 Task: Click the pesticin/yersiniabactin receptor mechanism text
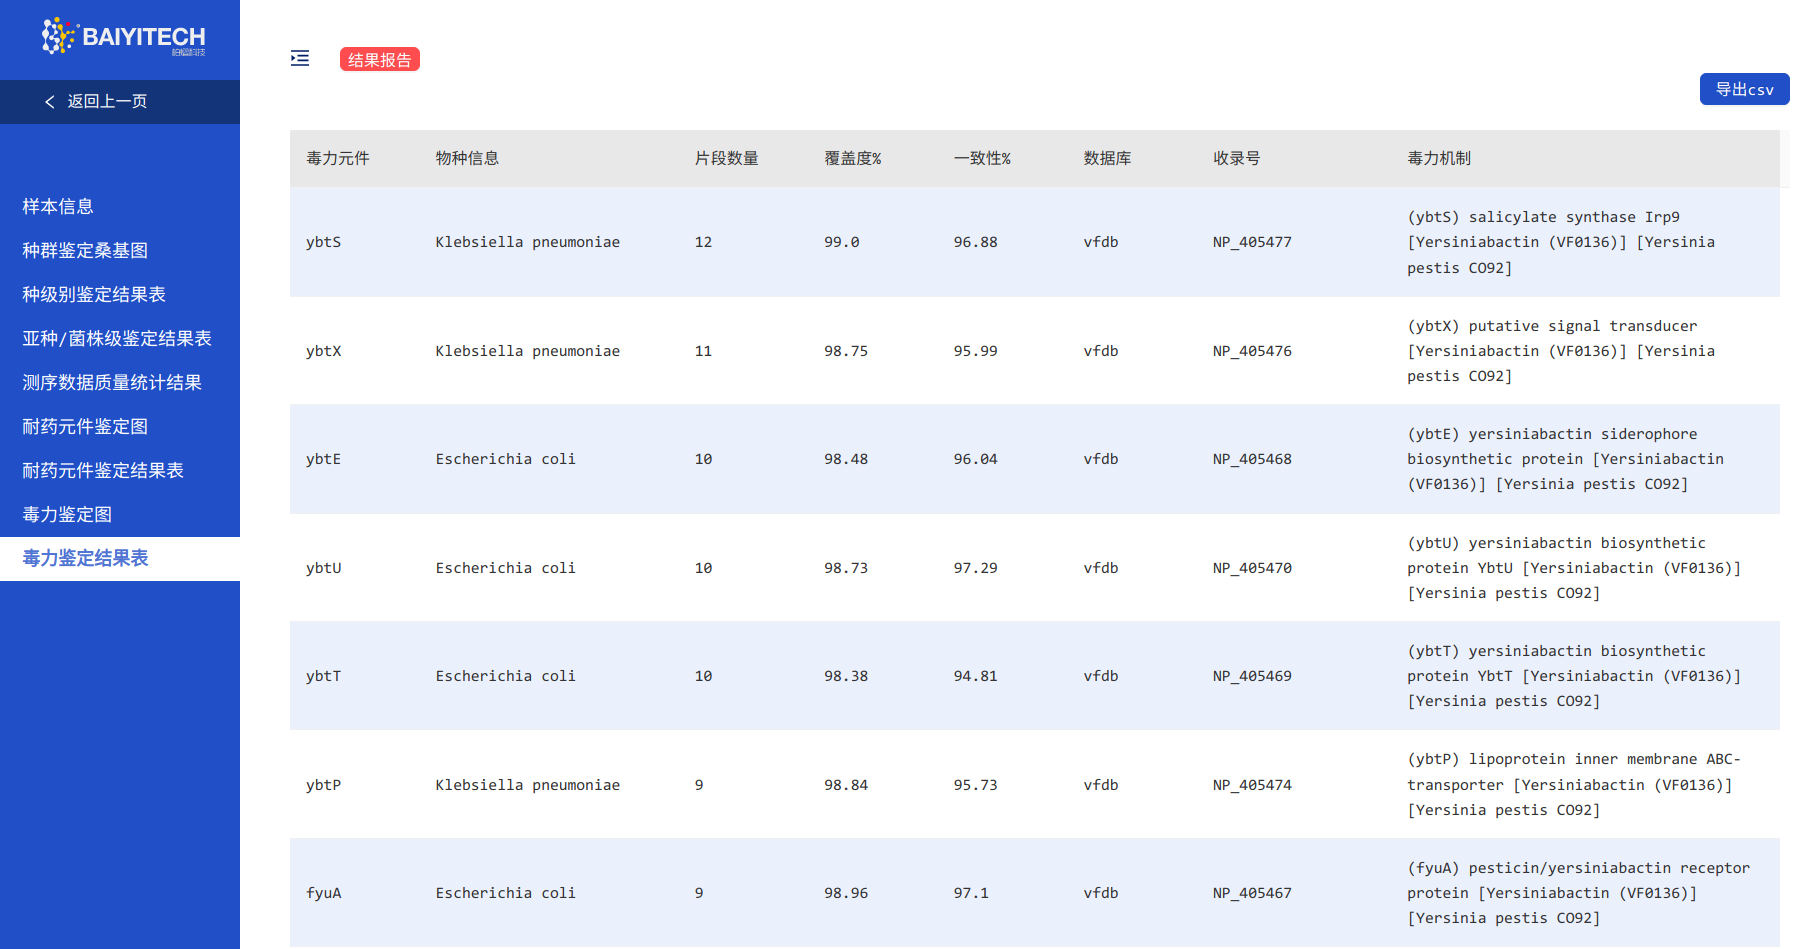[1579, 893]
